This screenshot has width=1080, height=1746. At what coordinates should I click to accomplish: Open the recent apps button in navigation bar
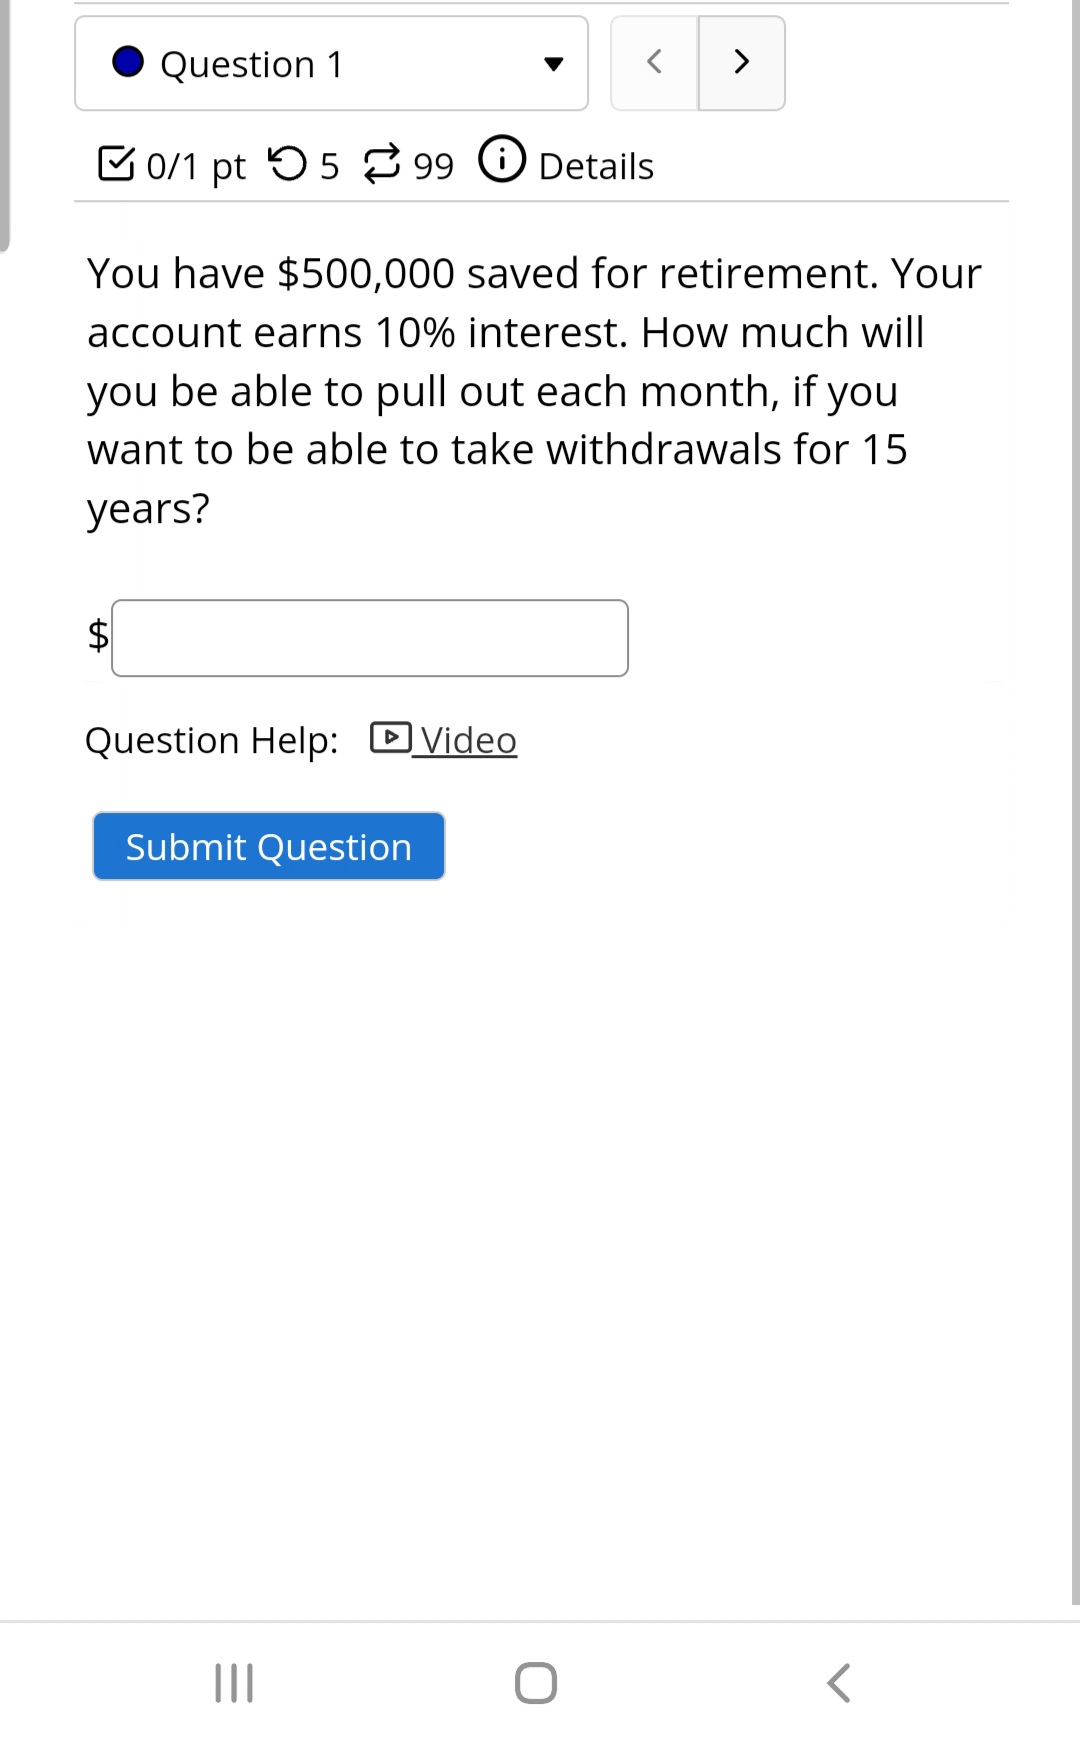click(x=232, y=1683)
